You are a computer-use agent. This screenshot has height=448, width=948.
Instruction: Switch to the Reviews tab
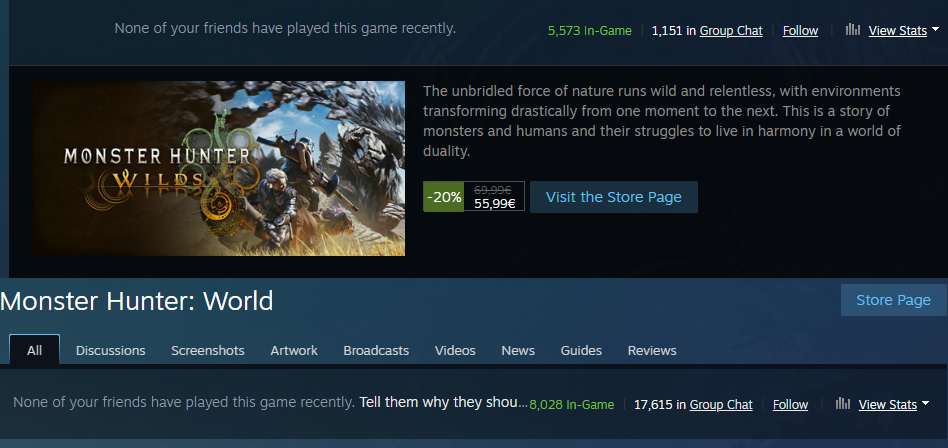point(652,351)
